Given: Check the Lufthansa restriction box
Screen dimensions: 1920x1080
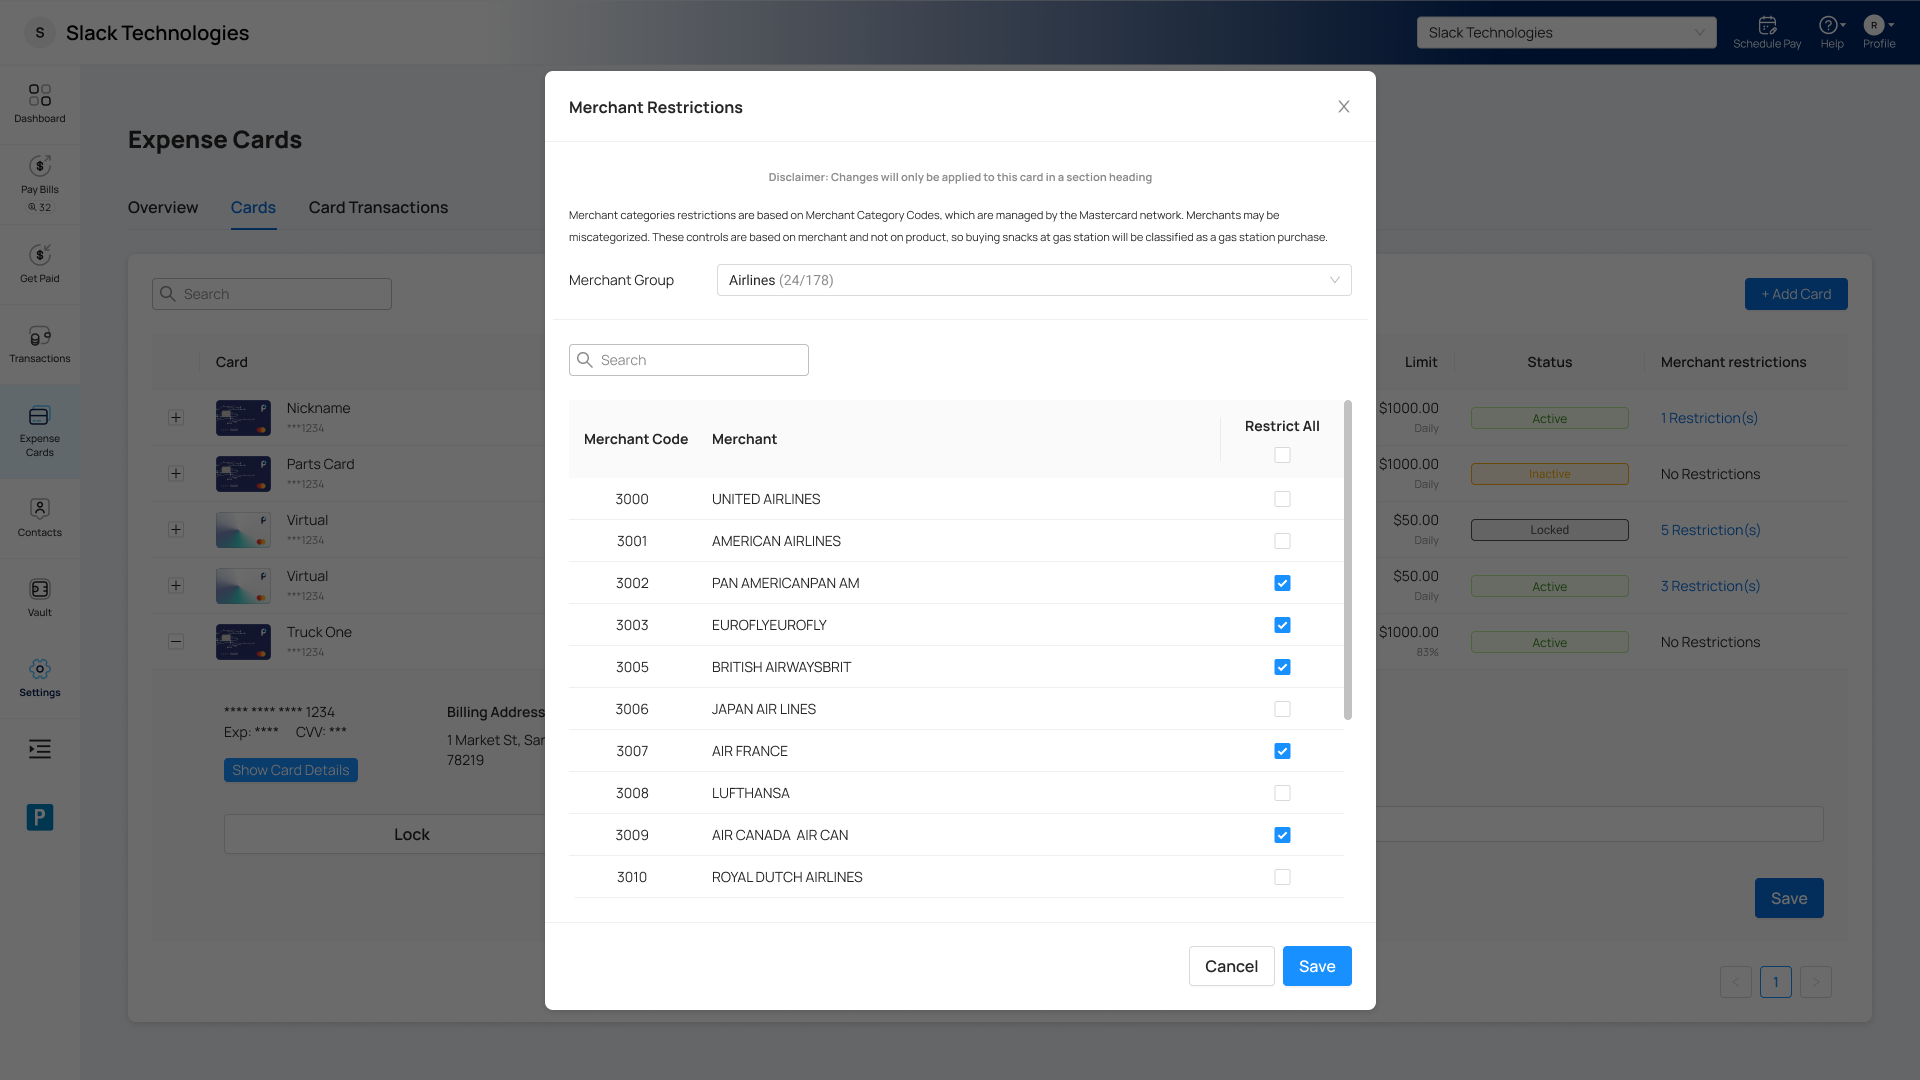Looking at the screenshot, I should coord(1282,793).
